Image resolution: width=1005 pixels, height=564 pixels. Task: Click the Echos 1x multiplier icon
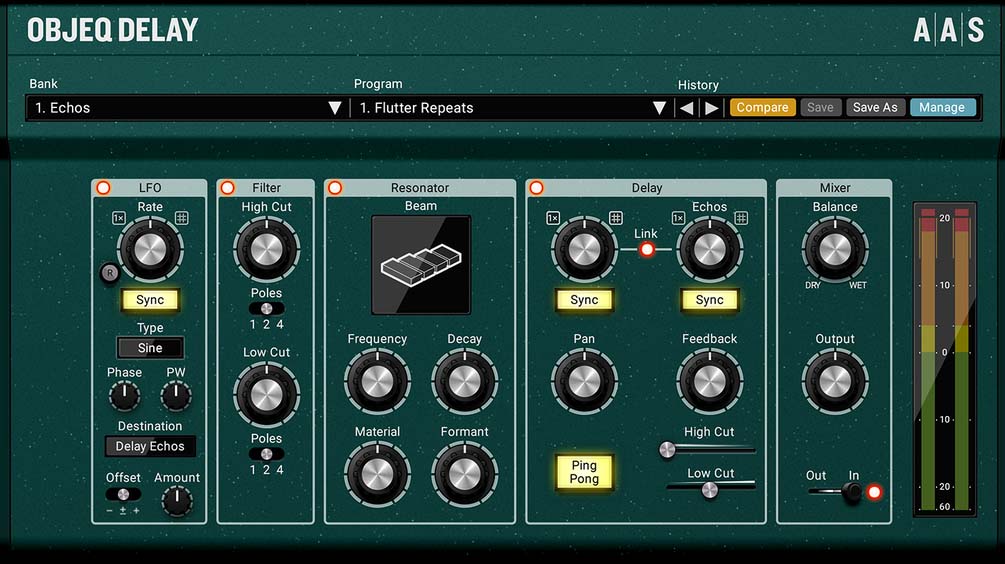pos(678,218)
